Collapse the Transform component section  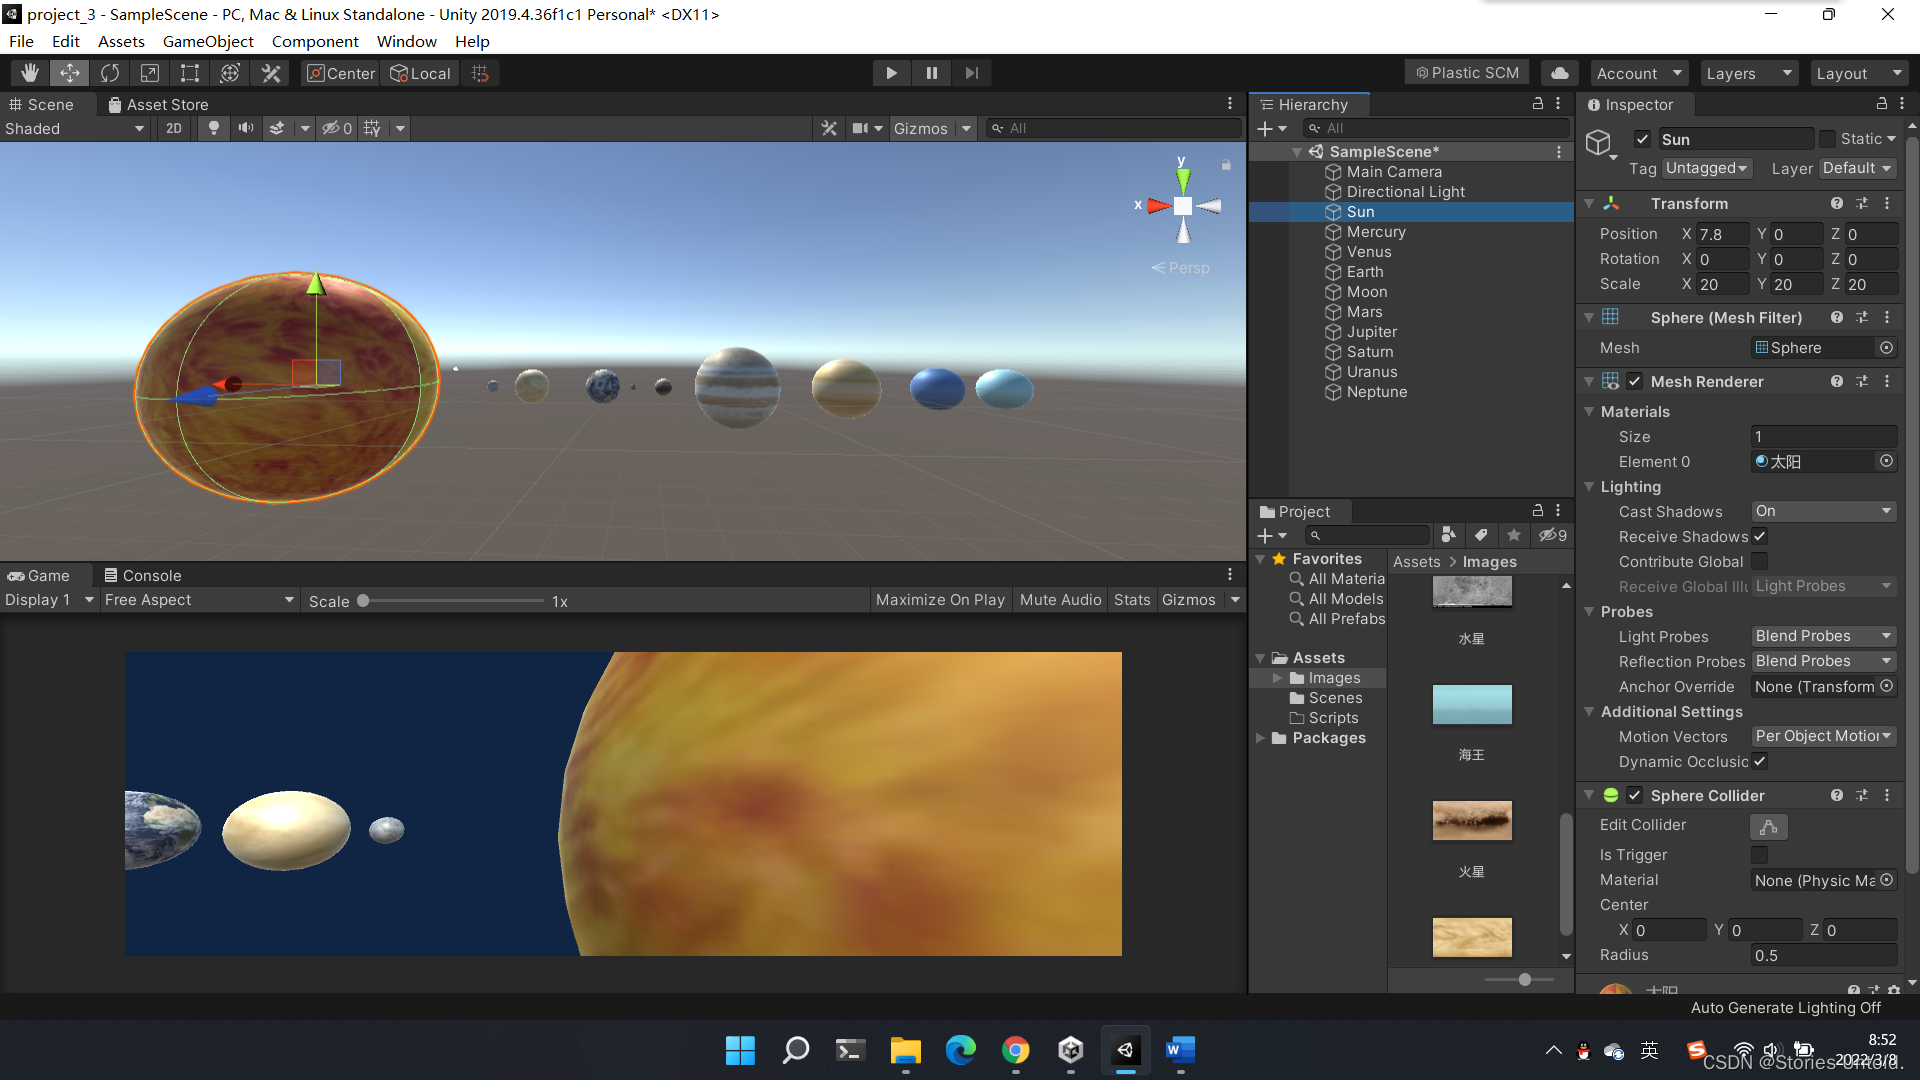coord(1589,204)
